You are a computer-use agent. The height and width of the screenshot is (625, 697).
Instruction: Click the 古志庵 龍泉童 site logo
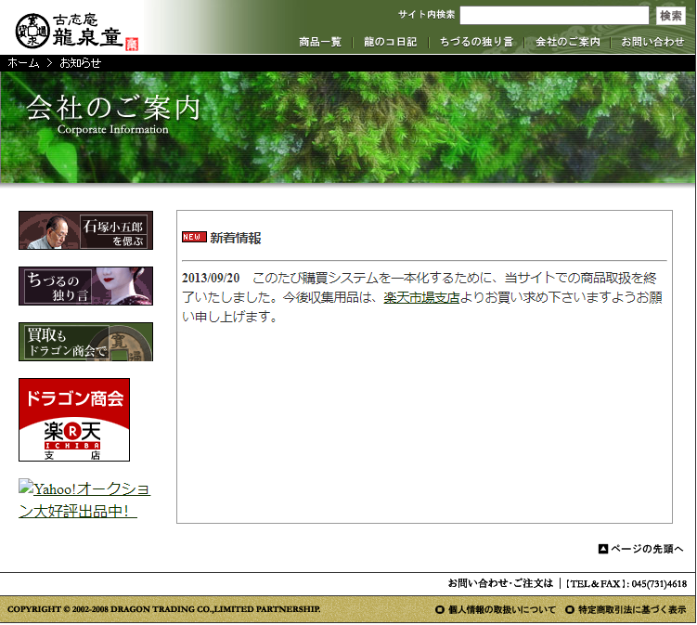coord(76,27)
